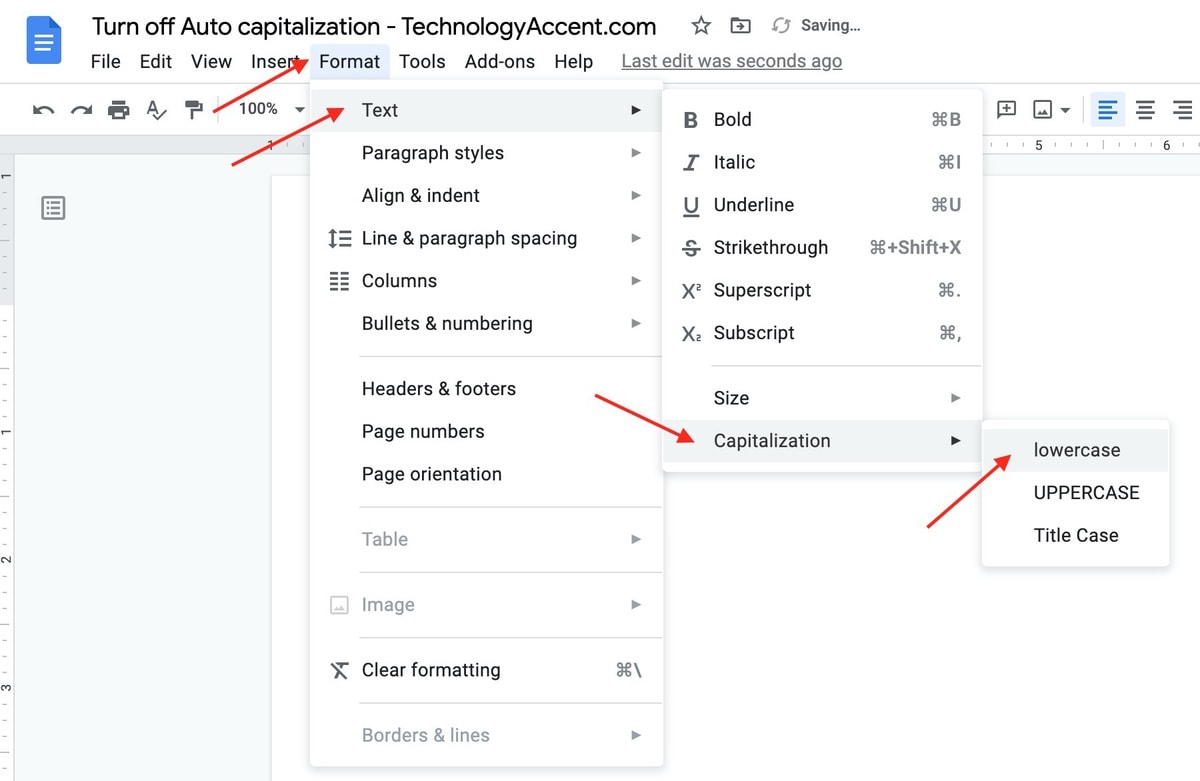Open the zoom percentage dropdown
Image resolution: width=1200 pixels, height=781 pixels.
[266, 109]
